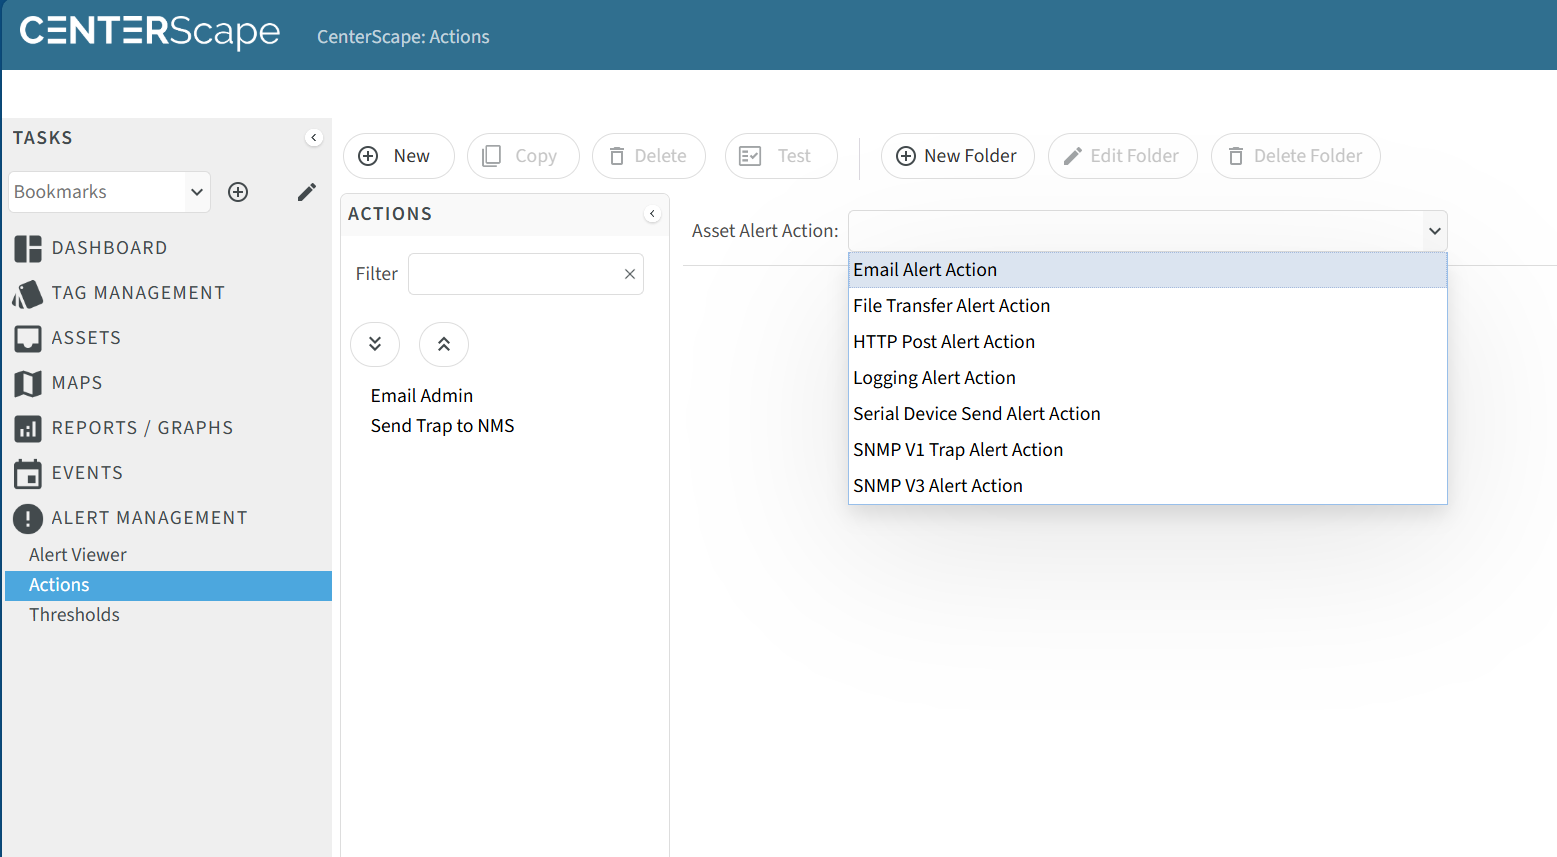This screenshot has width=1557, height=857.
Task: Collapse the Tasks panel
Action: [314, 138]
